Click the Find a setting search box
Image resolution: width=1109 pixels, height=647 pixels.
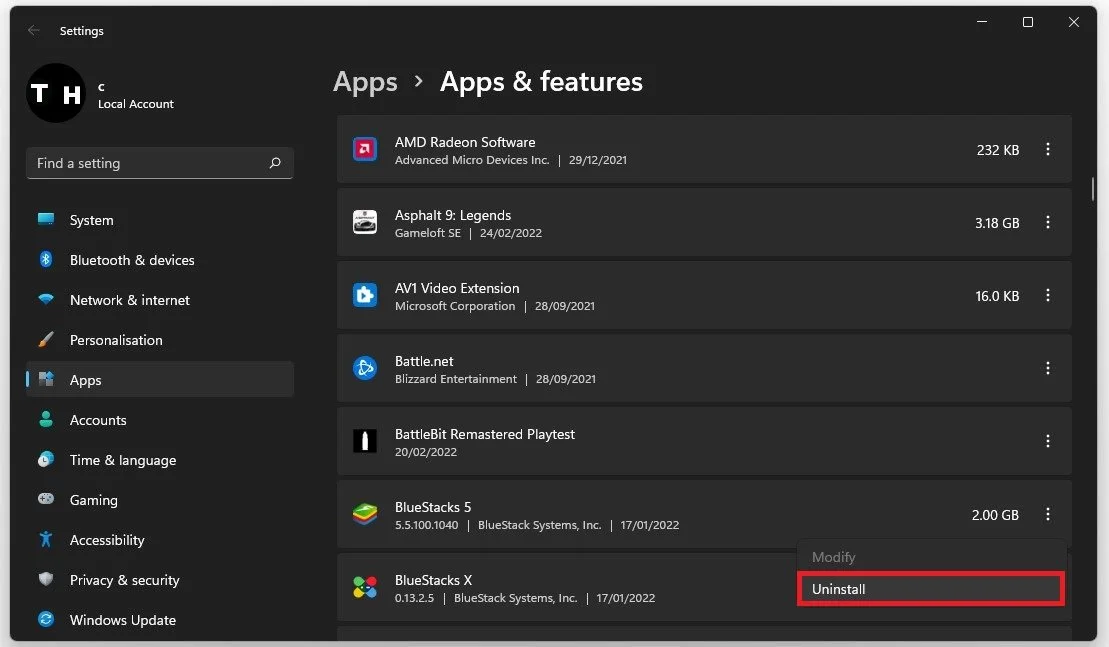(160, 163)
